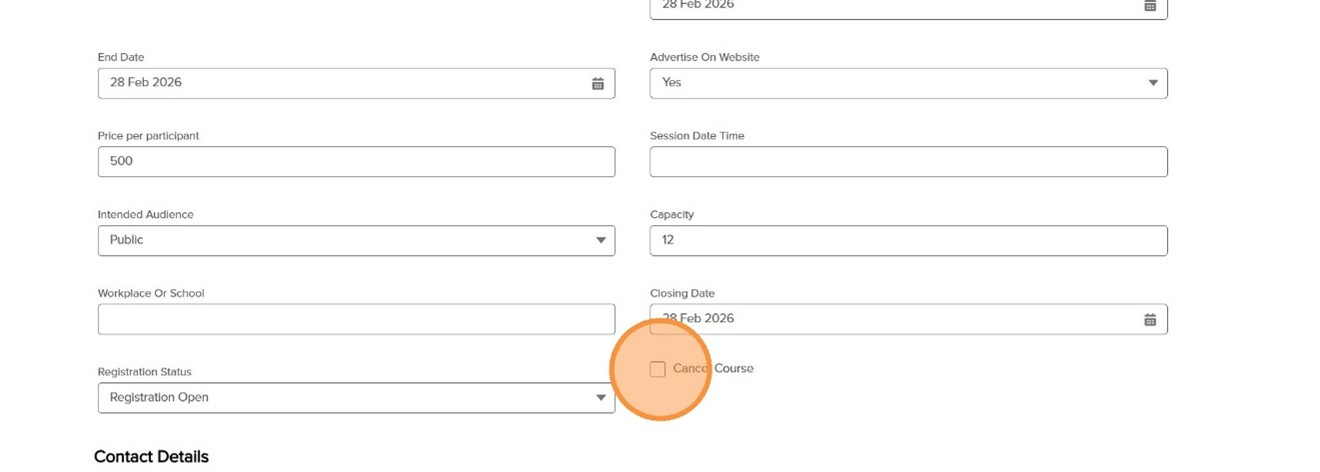Image resolution: width=1320 pixels, height=472 pixels.
Task: Open the End Date calendar picker icon
Action: click(x=597, y=84)
